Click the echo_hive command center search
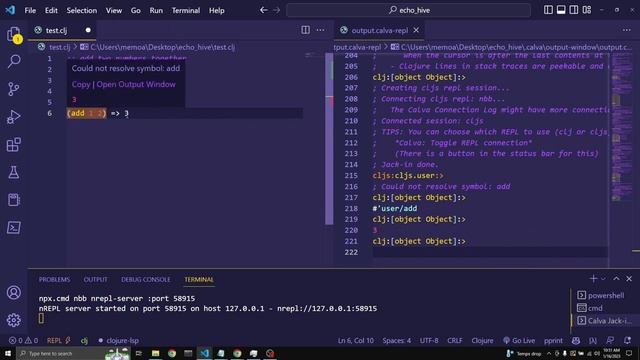The height and width of the screenshot is (360, 640). click(x=409, y=10)
